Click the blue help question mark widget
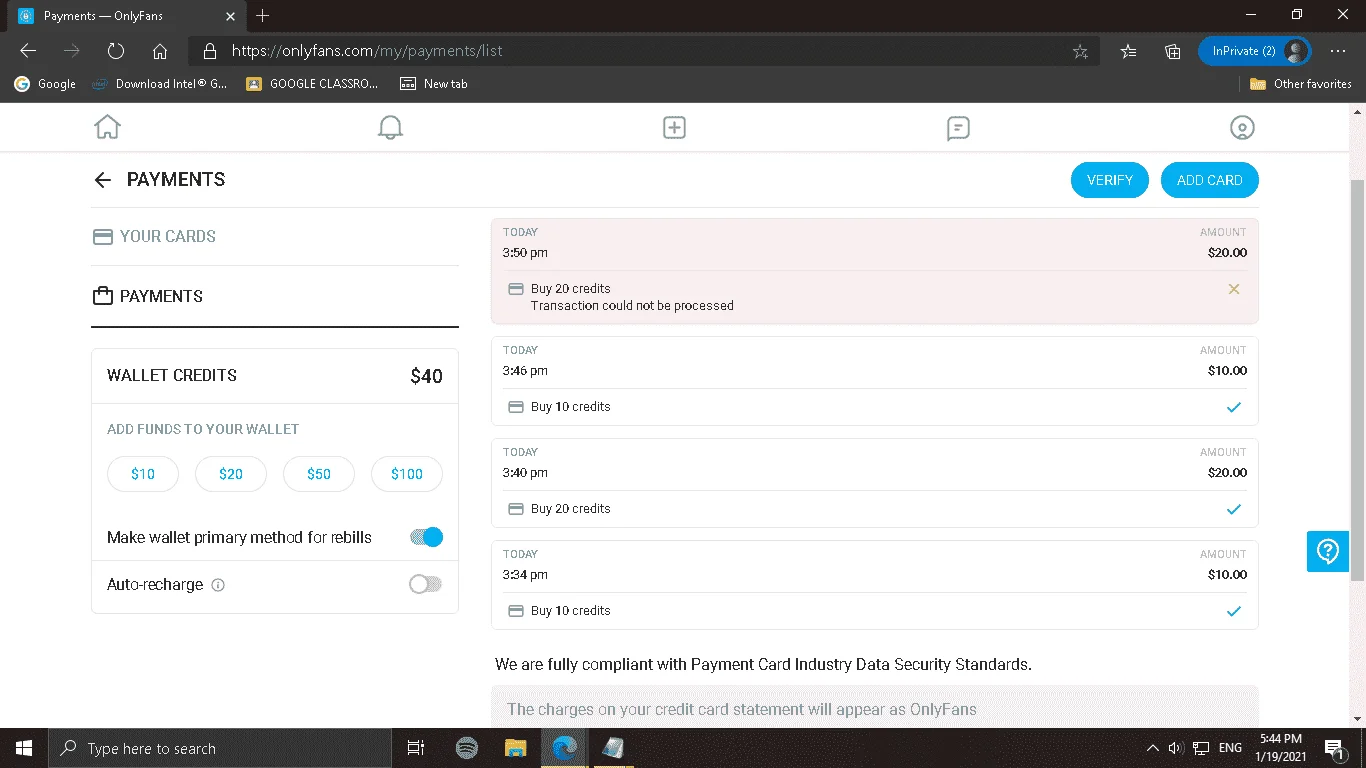 1328,551
